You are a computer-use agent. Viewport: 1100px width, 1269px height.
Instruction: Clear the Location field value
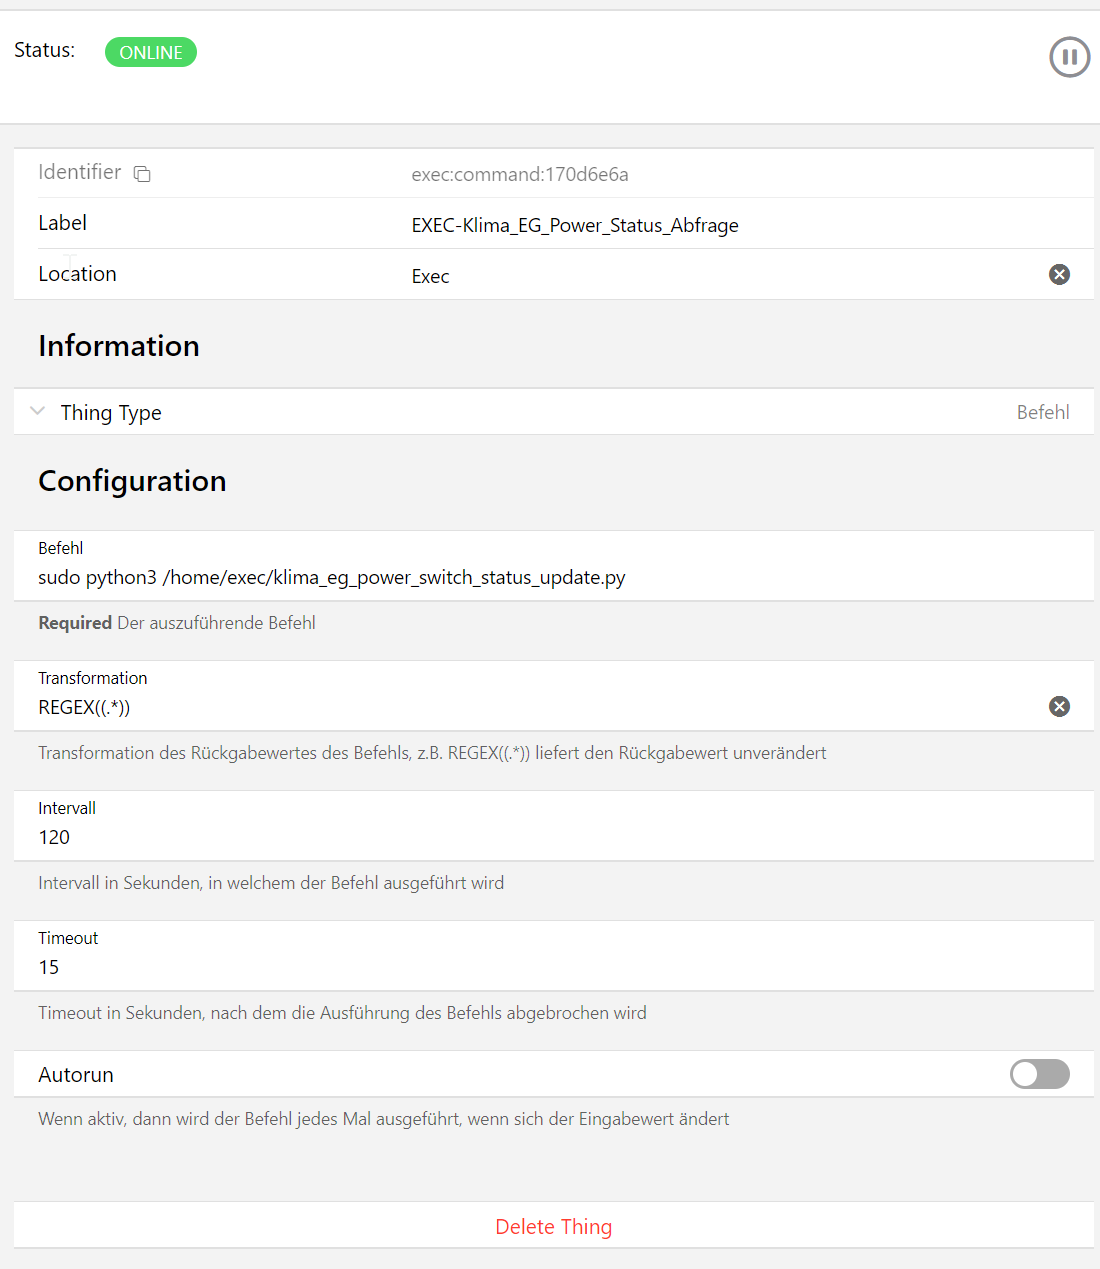click(x=1059, y=275)
